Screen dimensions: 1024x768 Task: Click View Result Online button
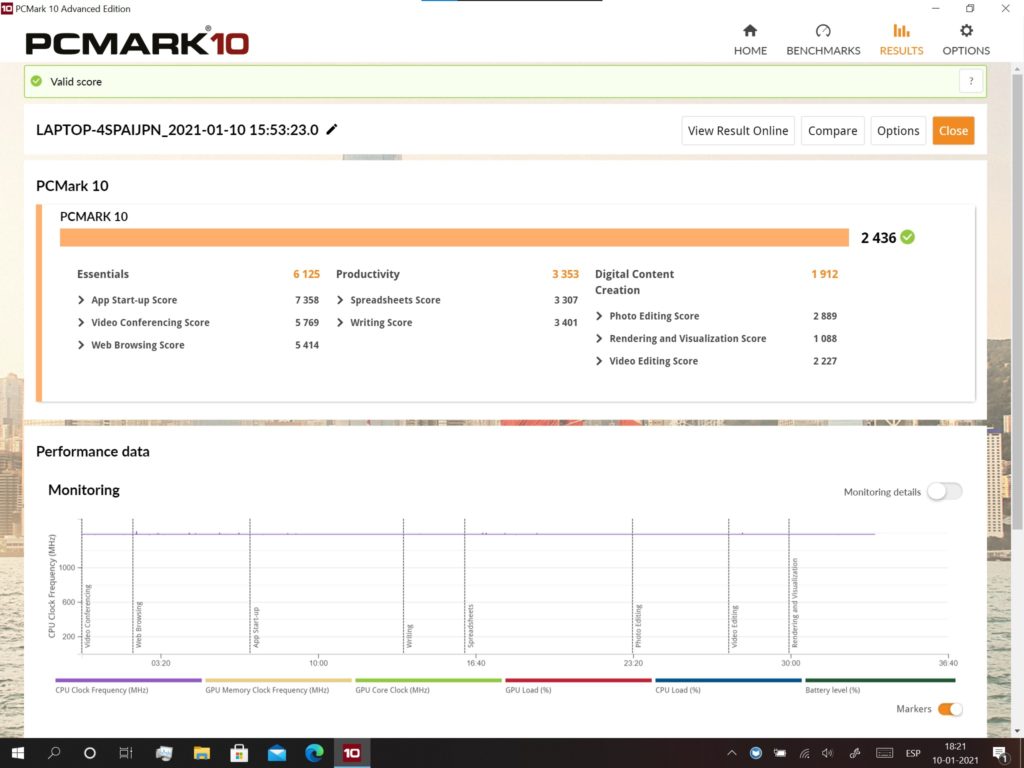point(738,131)
